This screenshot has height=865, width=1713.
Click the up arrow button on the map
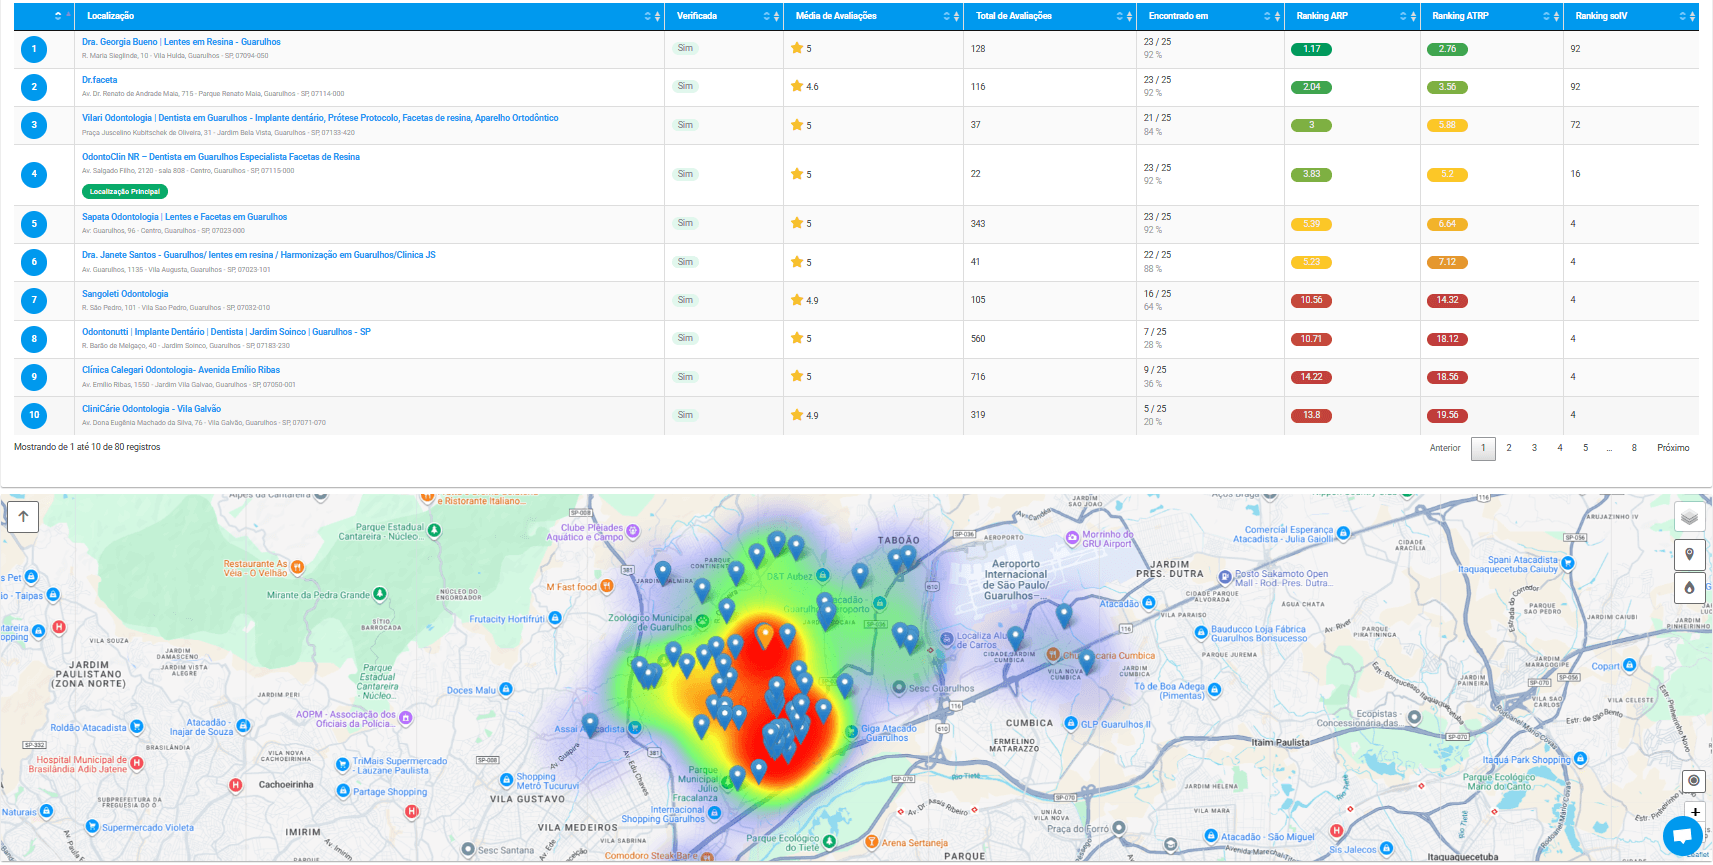point(23,517)
